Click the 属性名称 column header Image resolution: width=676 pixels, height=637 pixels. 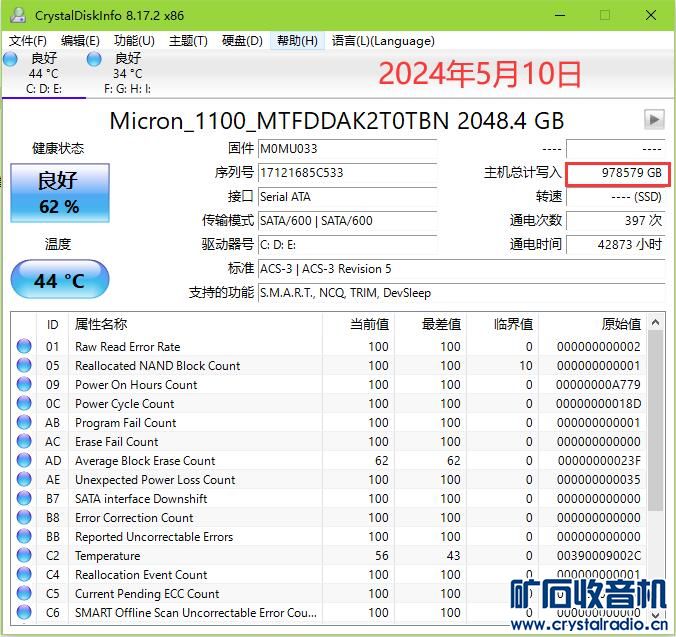[x=195, y=324]
